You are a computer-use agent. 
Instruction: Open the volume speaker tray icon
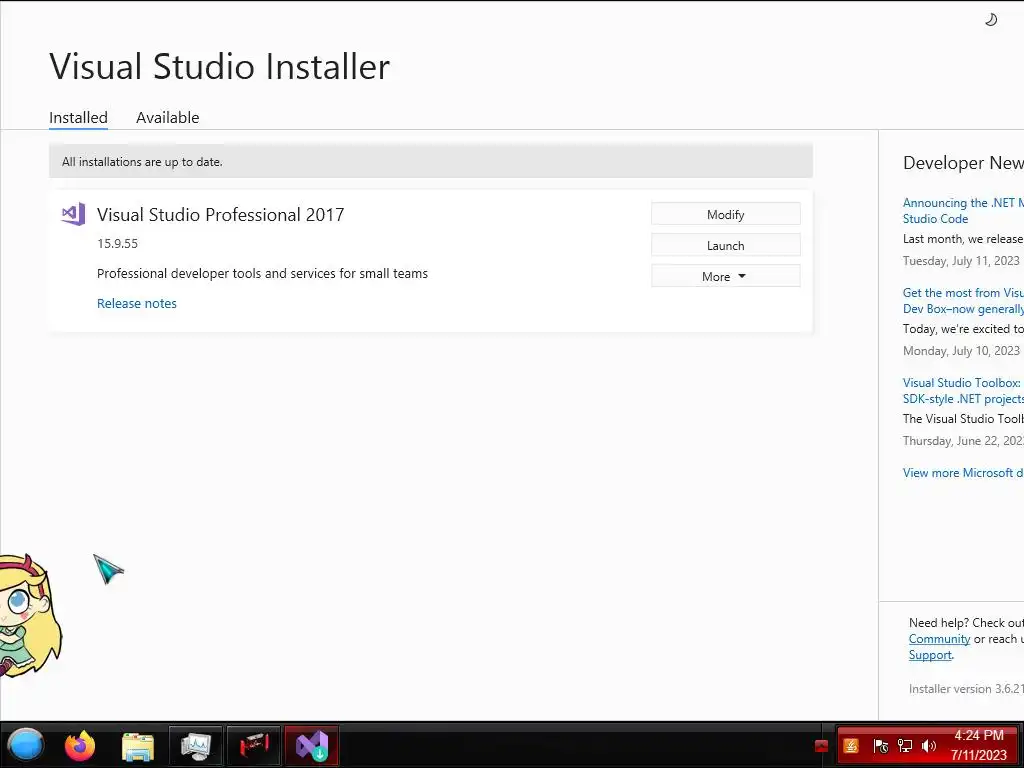click(929, 746)
